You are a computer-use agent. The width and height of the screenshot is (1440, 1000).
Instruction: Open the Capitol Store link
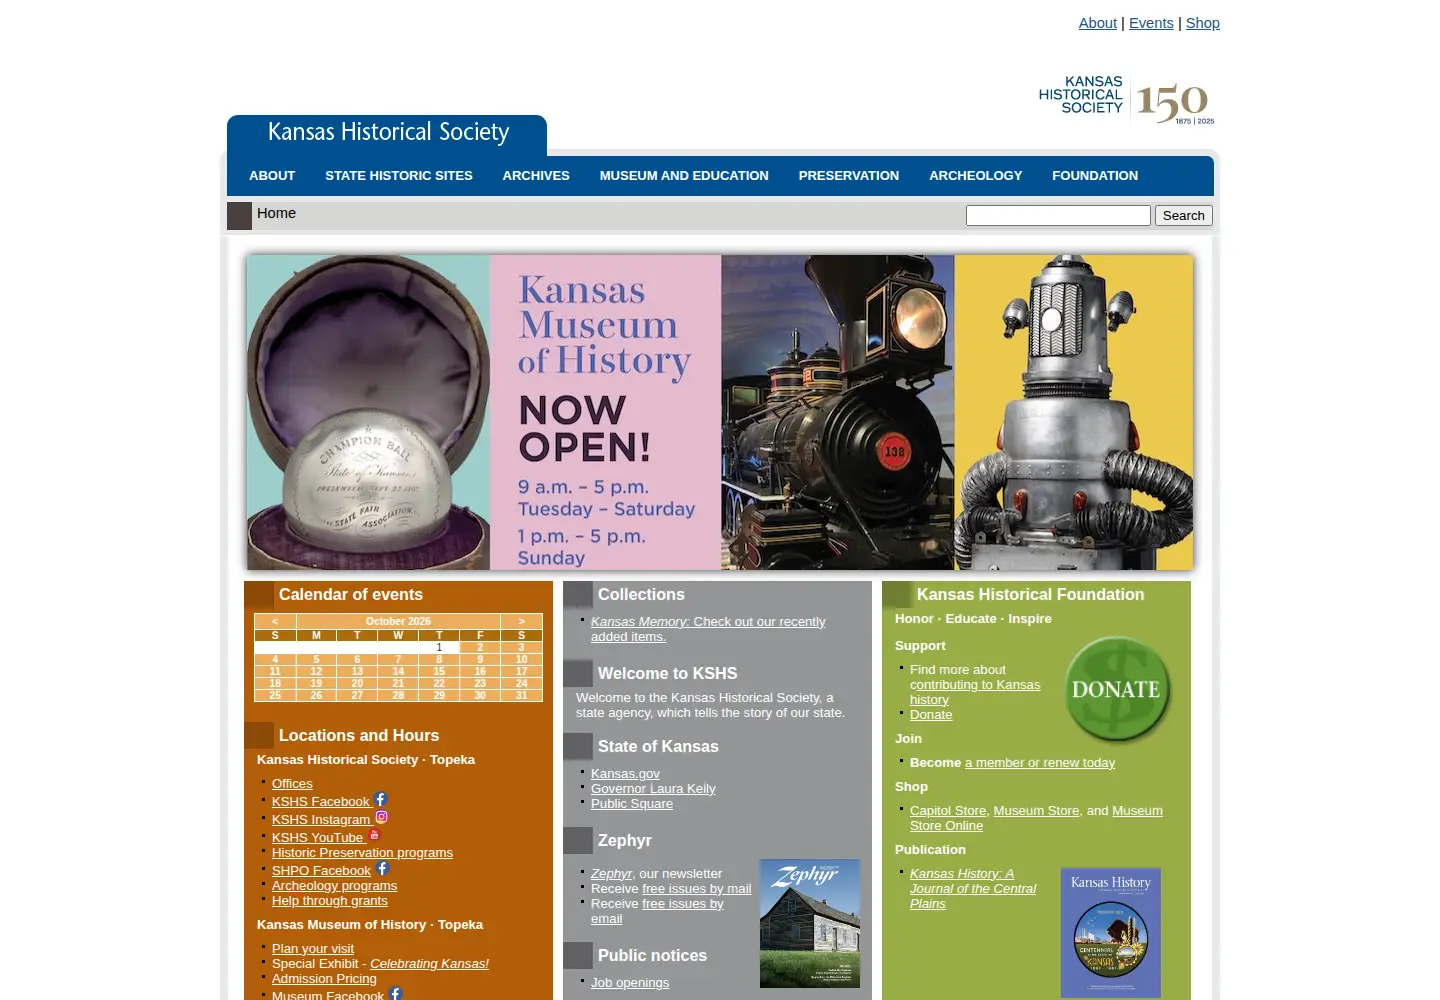point(948,811)
